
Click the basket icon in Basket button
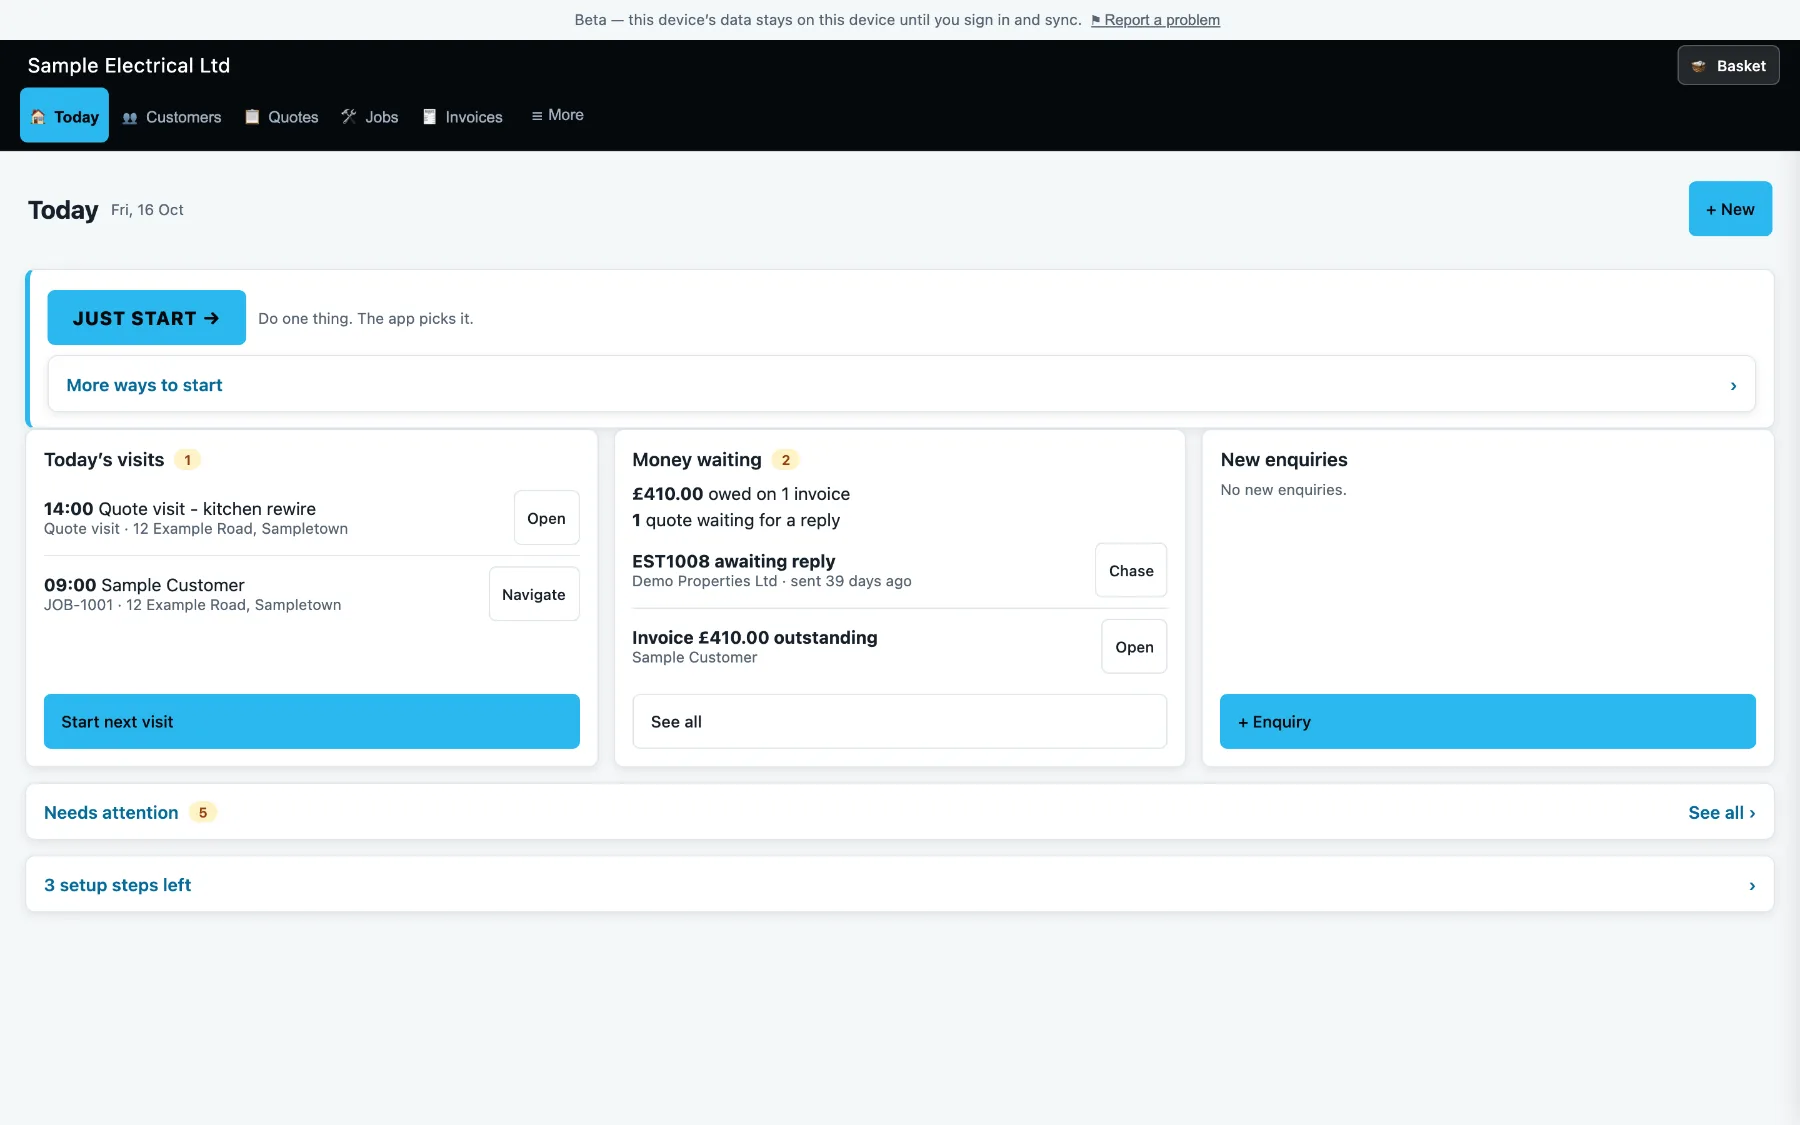point(1698,66)
